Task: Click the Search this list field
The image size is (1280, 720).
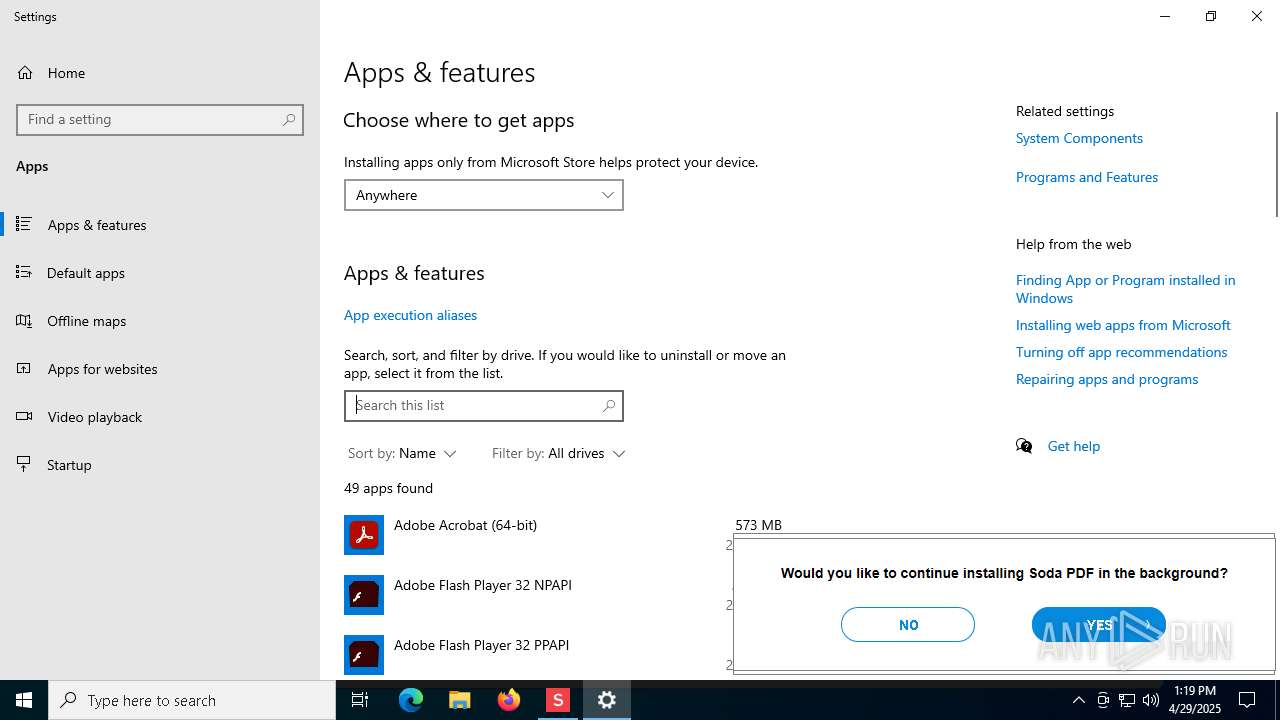Action: tap(483, 405)
